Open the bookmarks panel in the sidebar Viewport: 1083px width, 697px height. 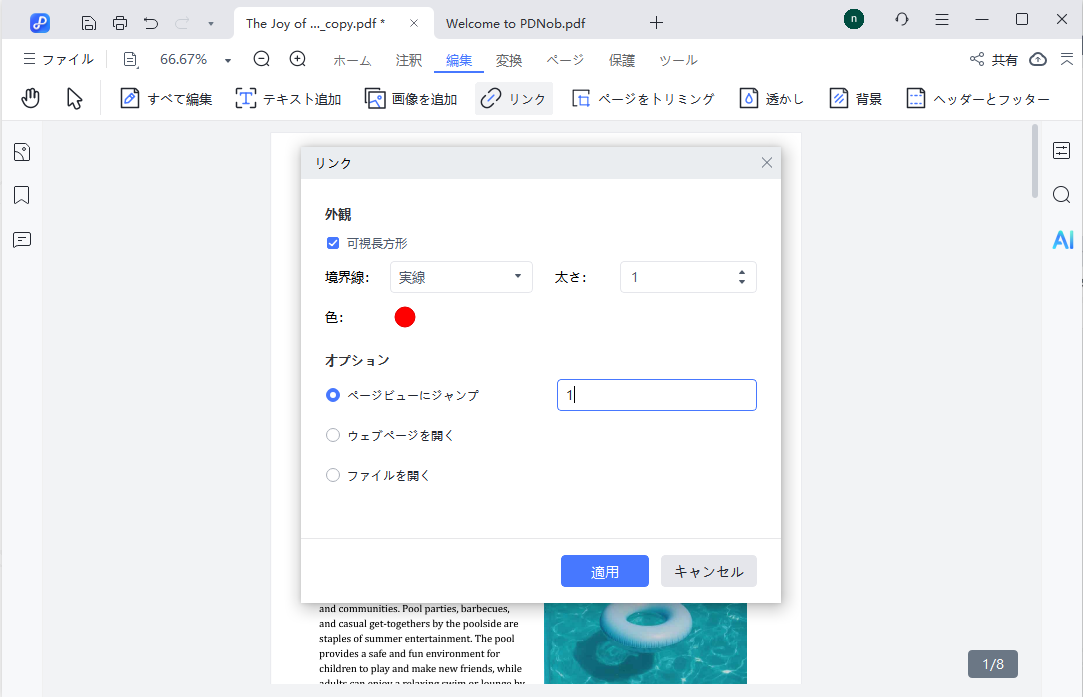(21, 195)
